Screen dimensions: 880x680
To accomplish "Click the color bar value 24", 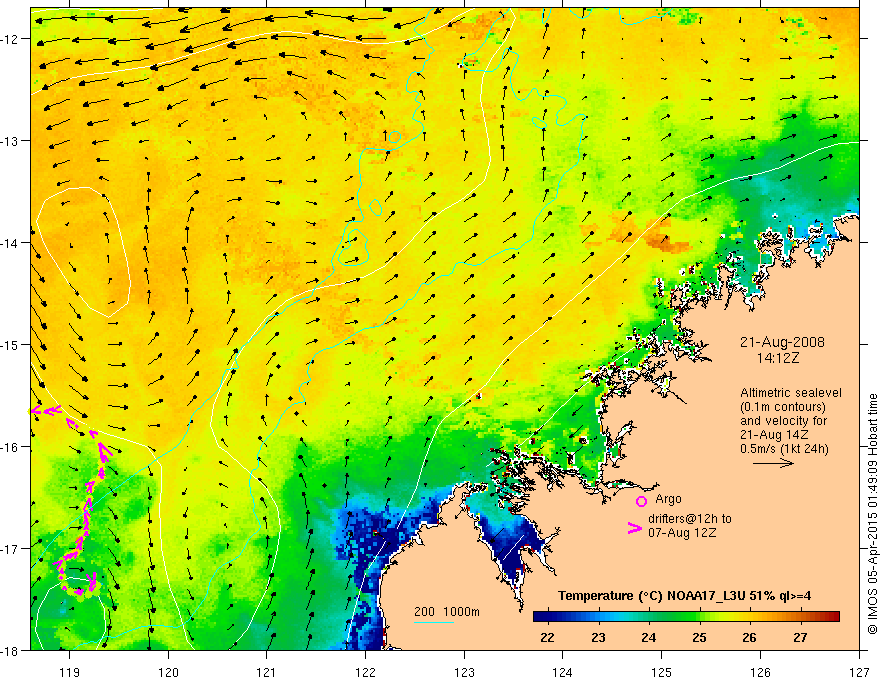I will 649,637.
